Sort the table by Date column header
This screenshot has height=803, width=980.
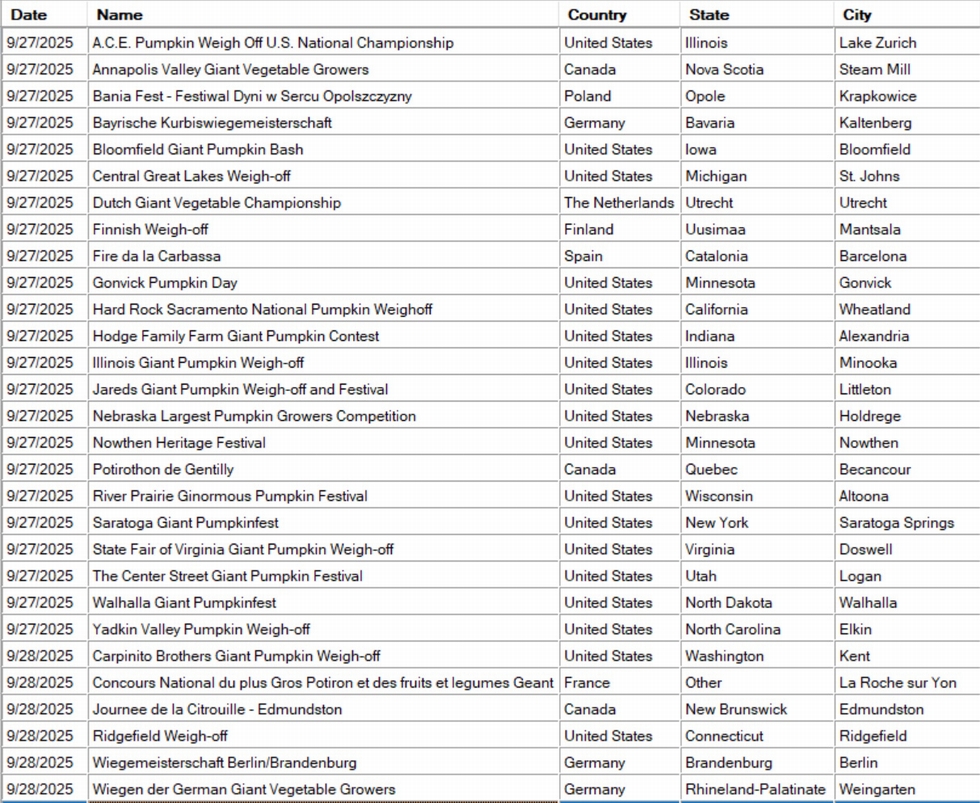(29, 15)
